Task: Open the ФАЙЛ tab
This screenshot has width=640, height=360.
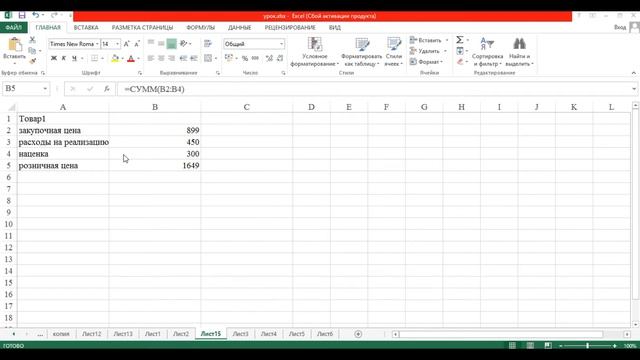Action: coord(13,27)
